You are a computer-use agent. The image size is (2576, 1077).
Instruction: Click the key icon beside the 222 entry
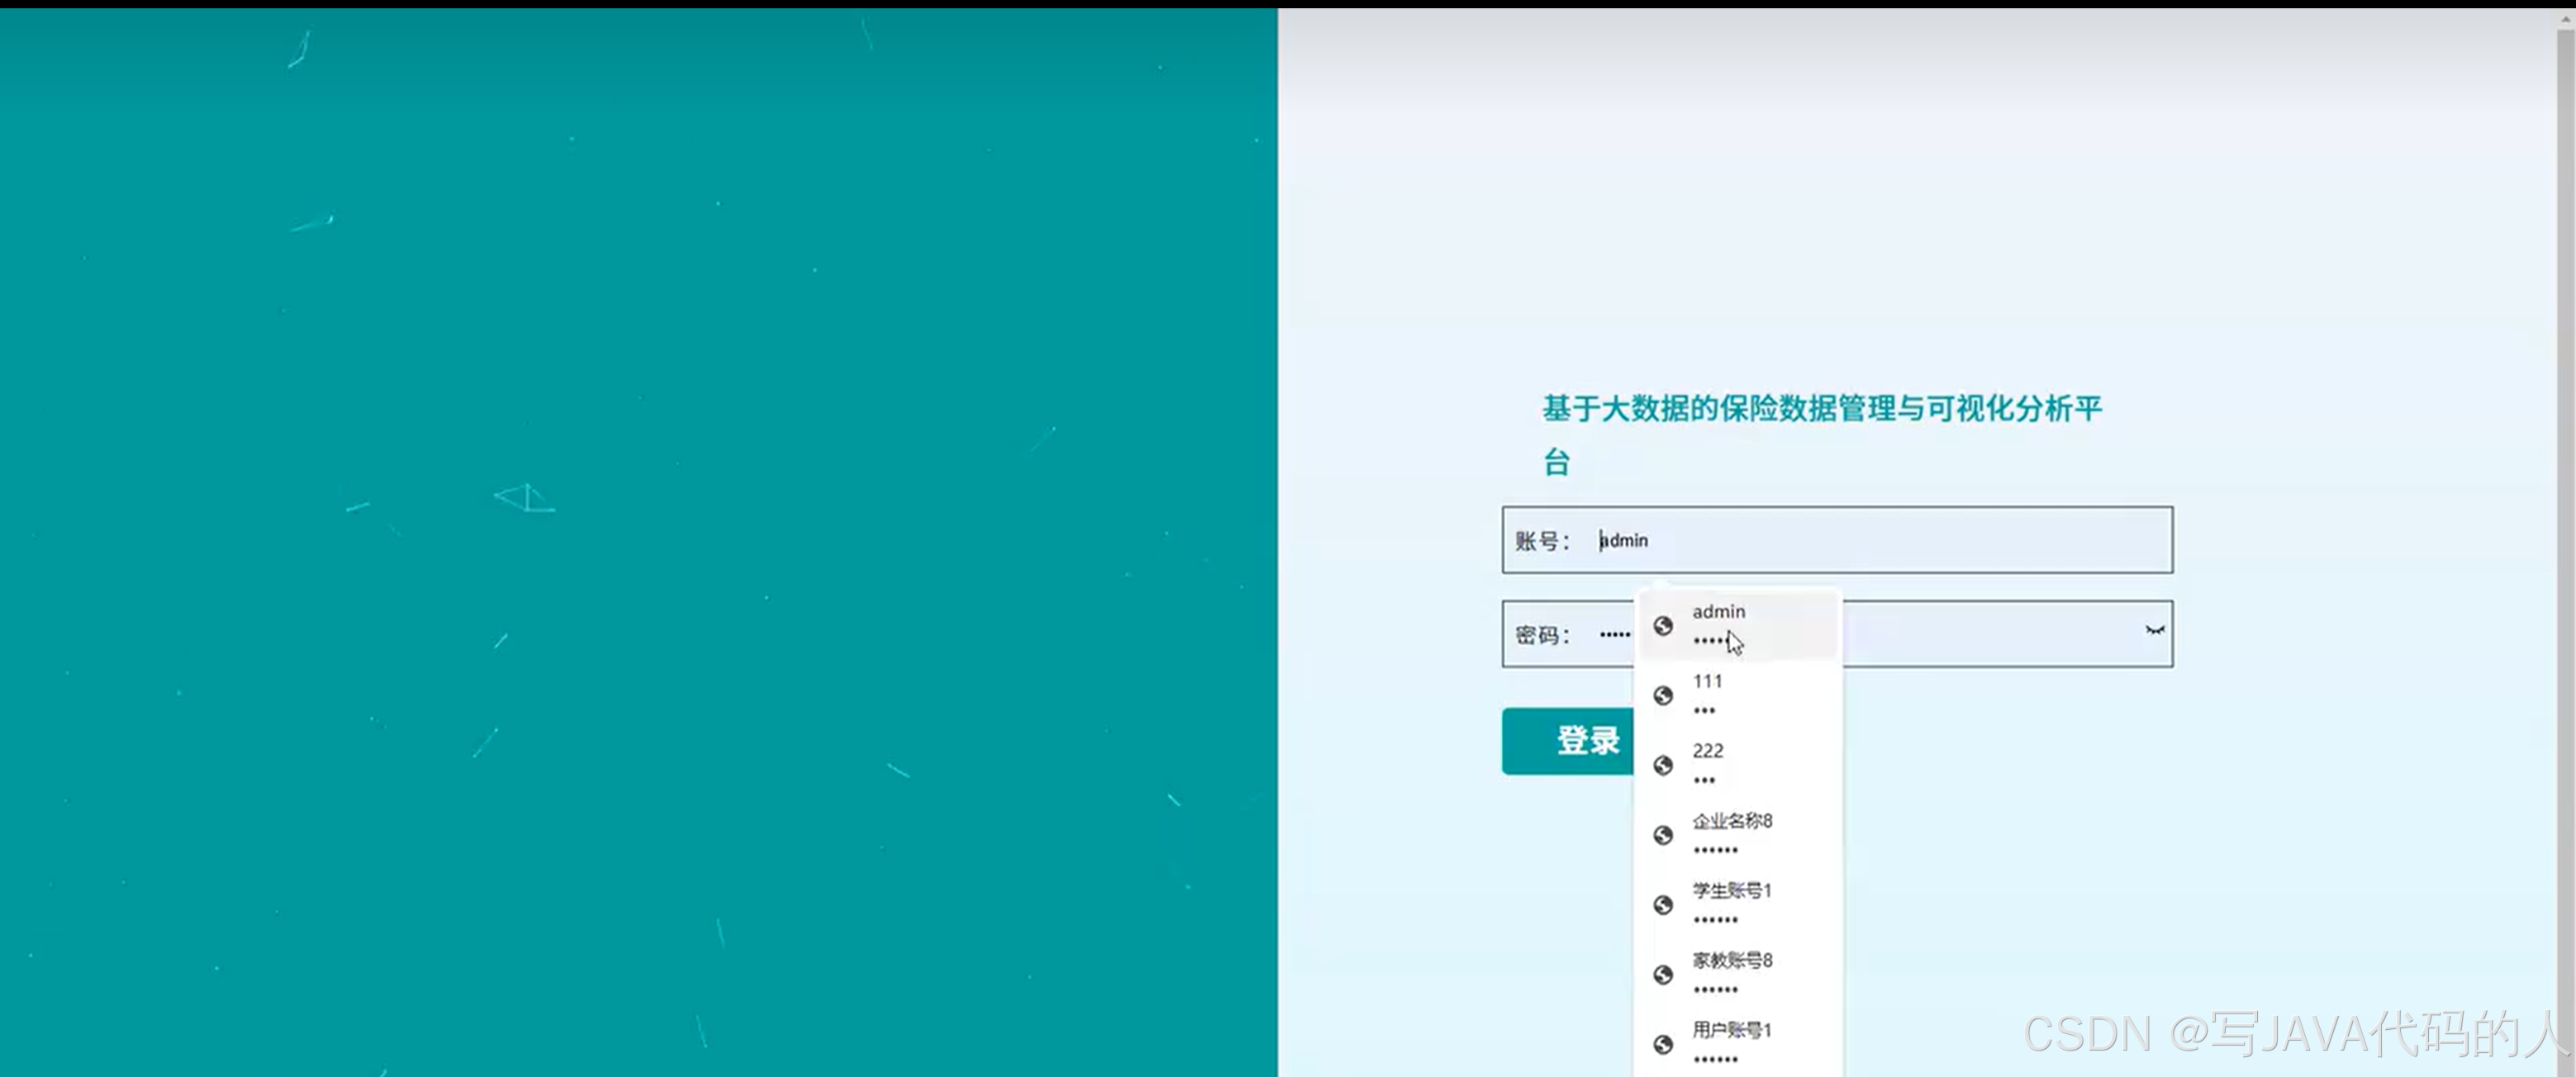coord(1663,765)
